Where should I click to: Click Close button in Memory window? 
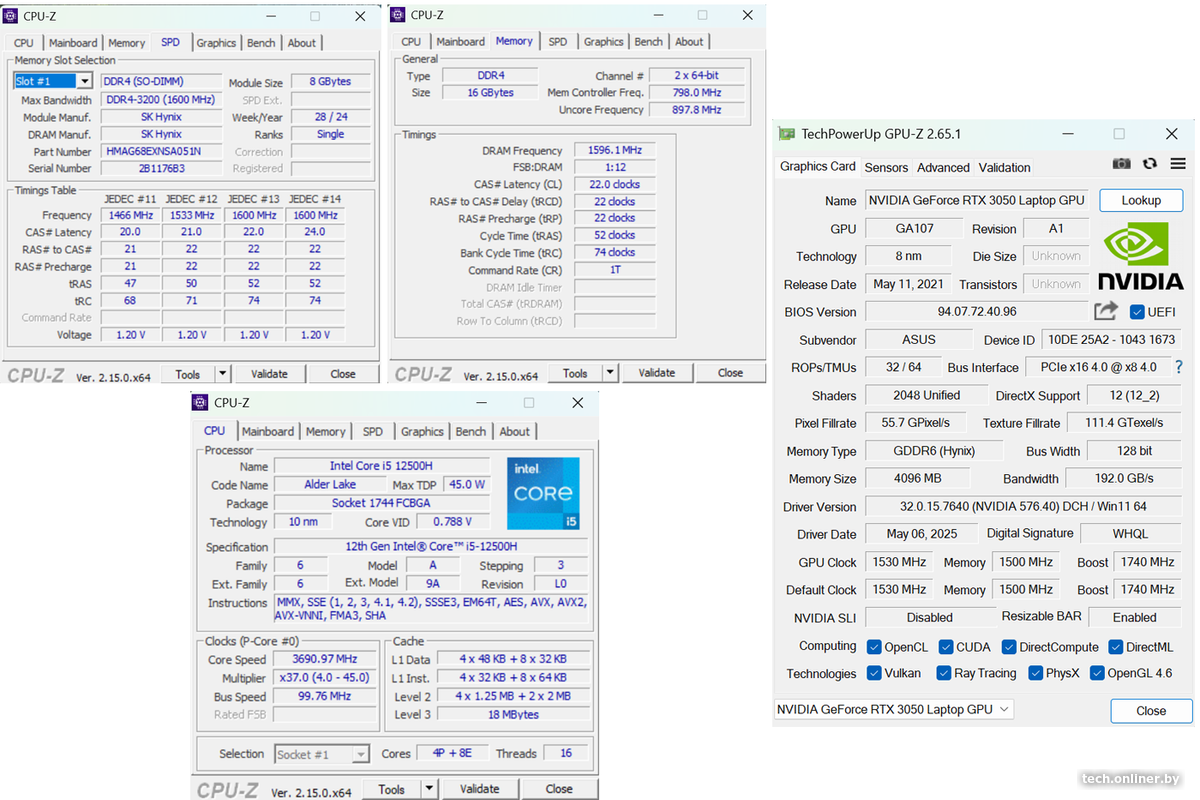click(731, 373)
